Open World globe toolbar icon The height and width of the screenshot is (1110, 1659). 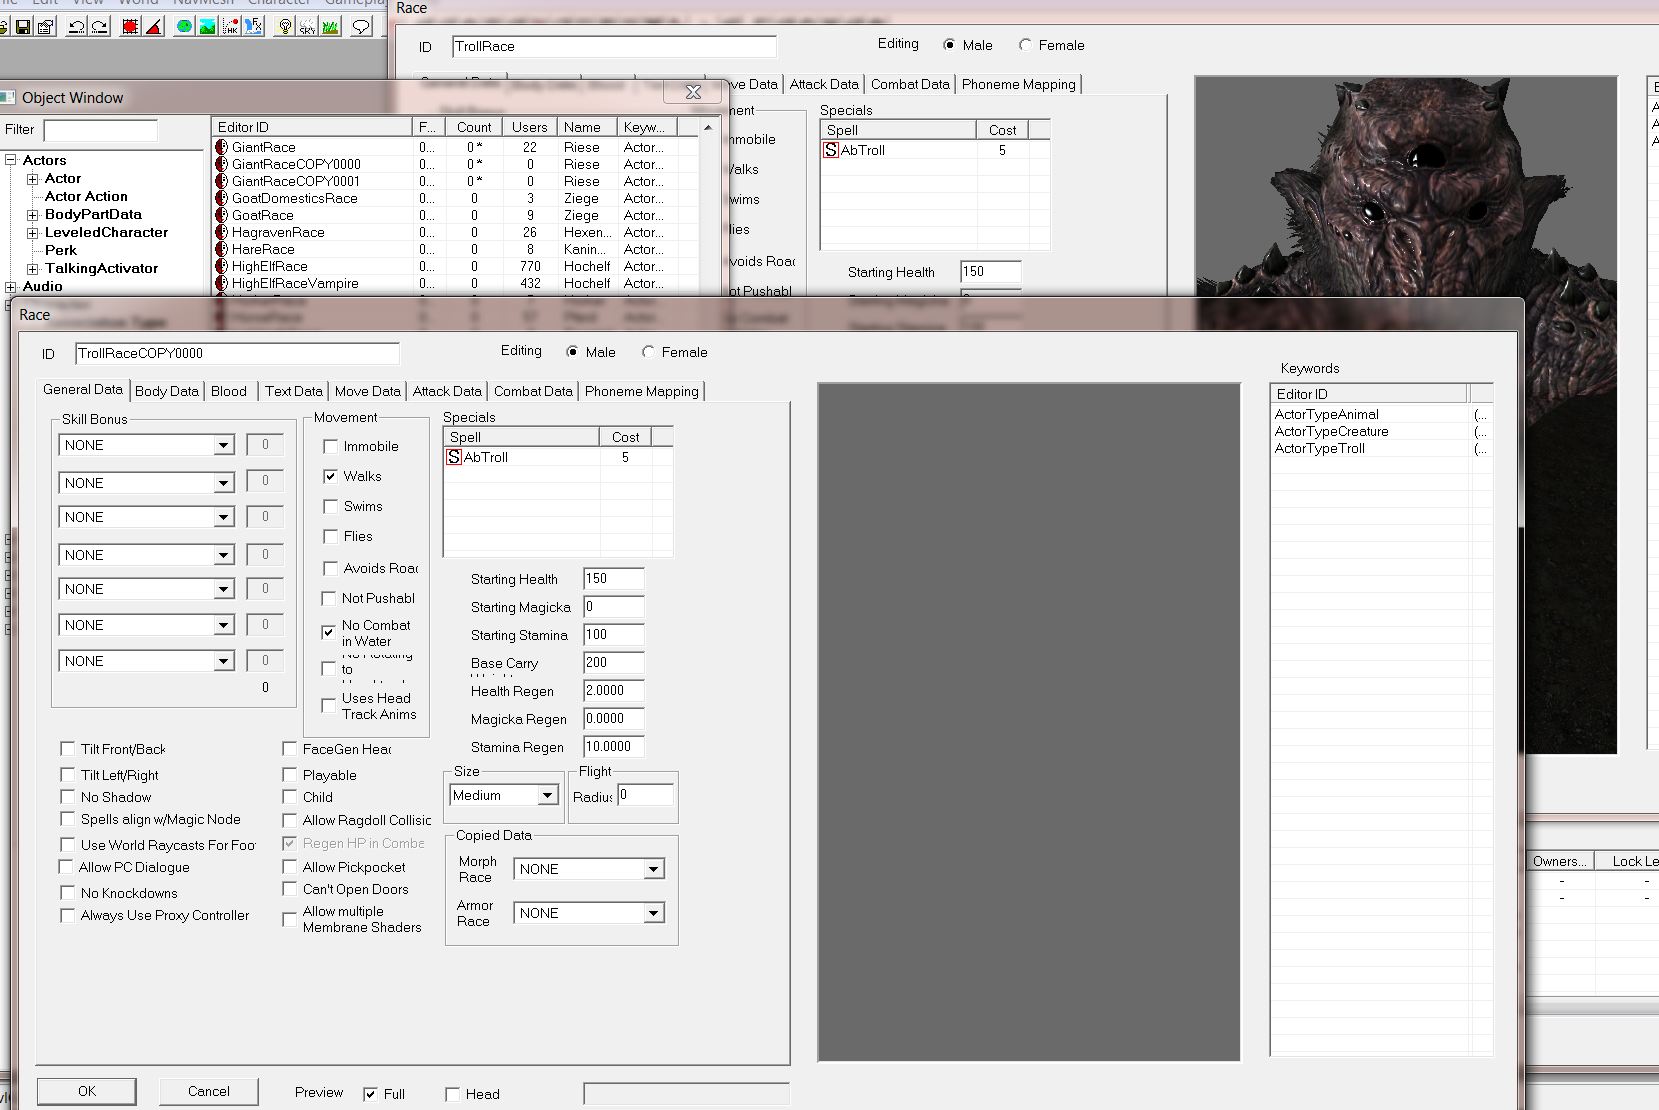pos(184,27)
